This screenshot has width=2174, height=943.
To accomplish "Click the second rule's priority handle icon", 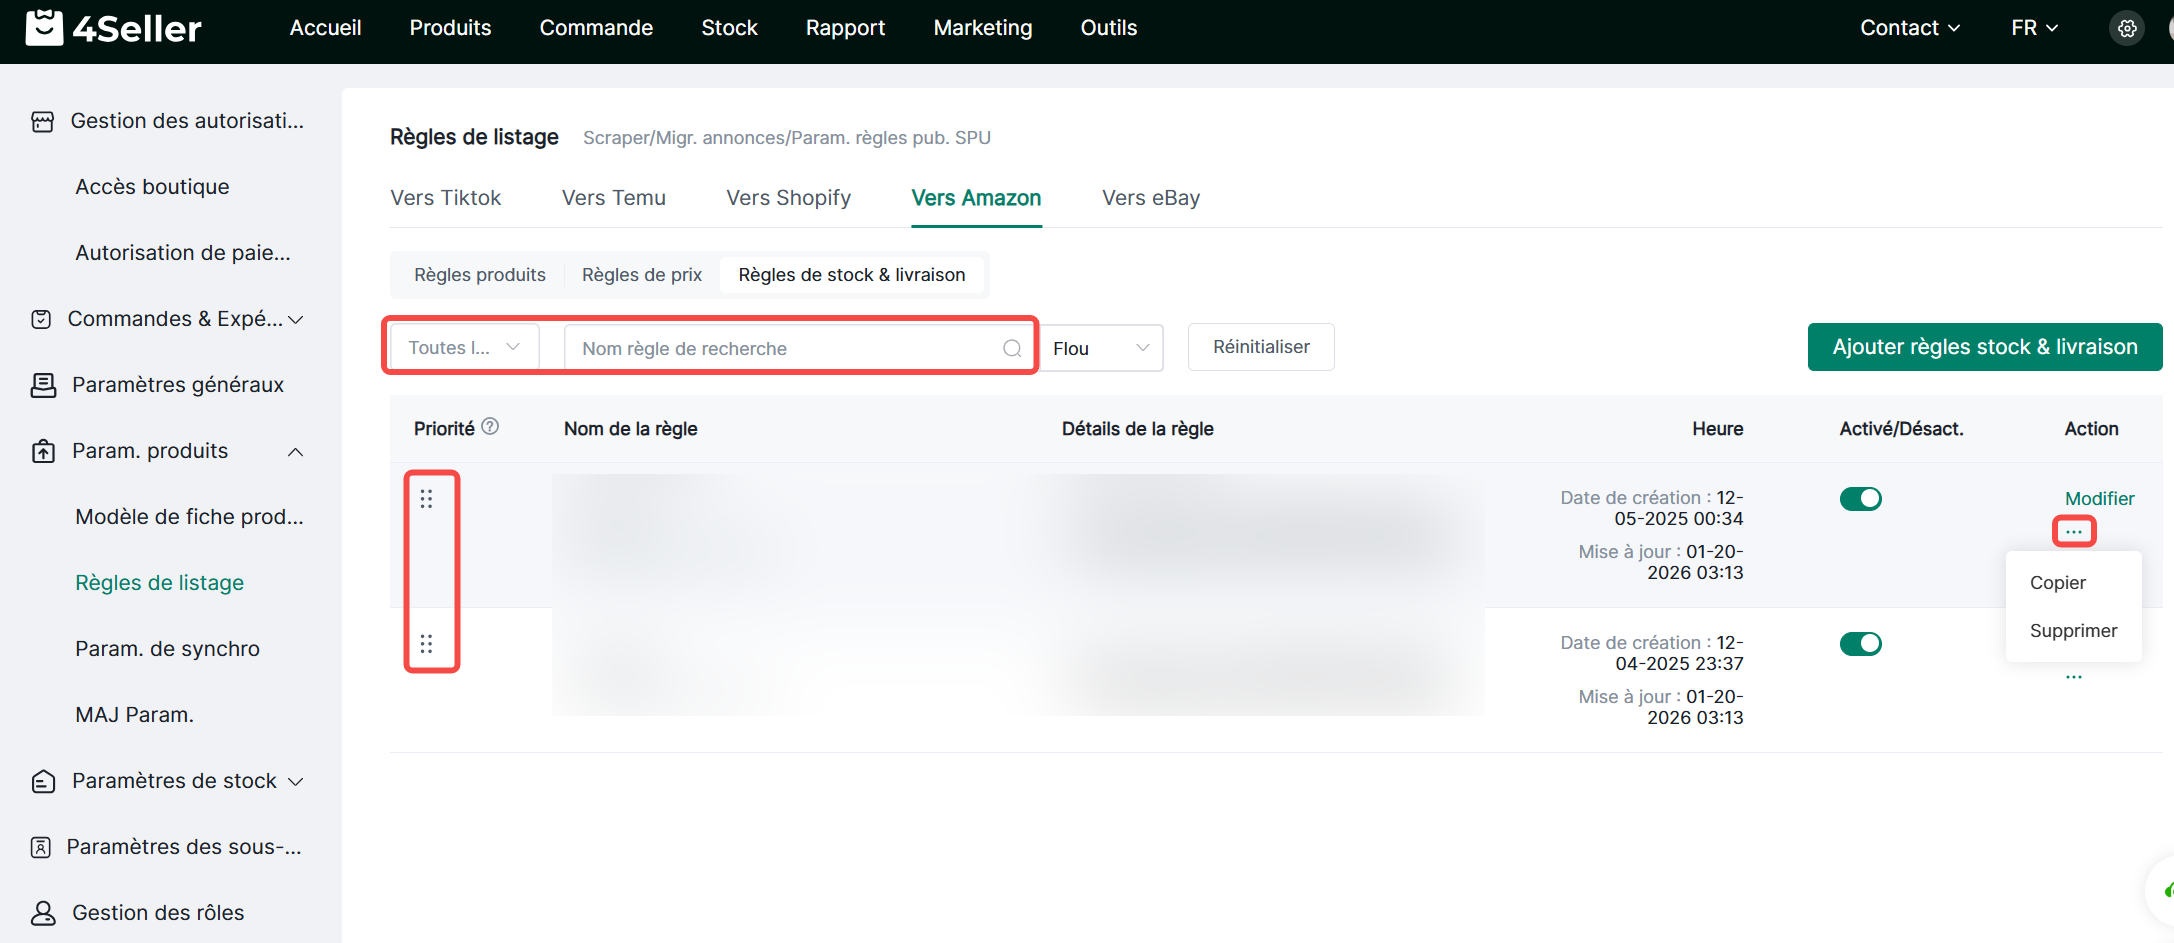I will [x=426, y=644].
